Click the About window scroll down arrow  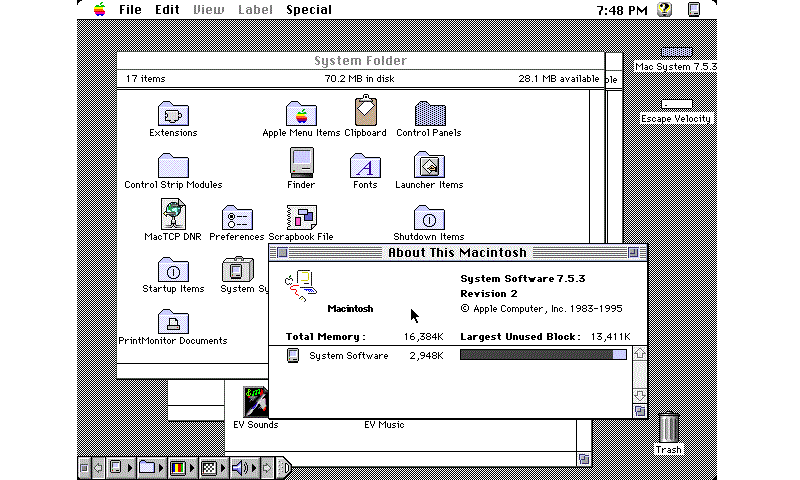click(x=640, y=396)
